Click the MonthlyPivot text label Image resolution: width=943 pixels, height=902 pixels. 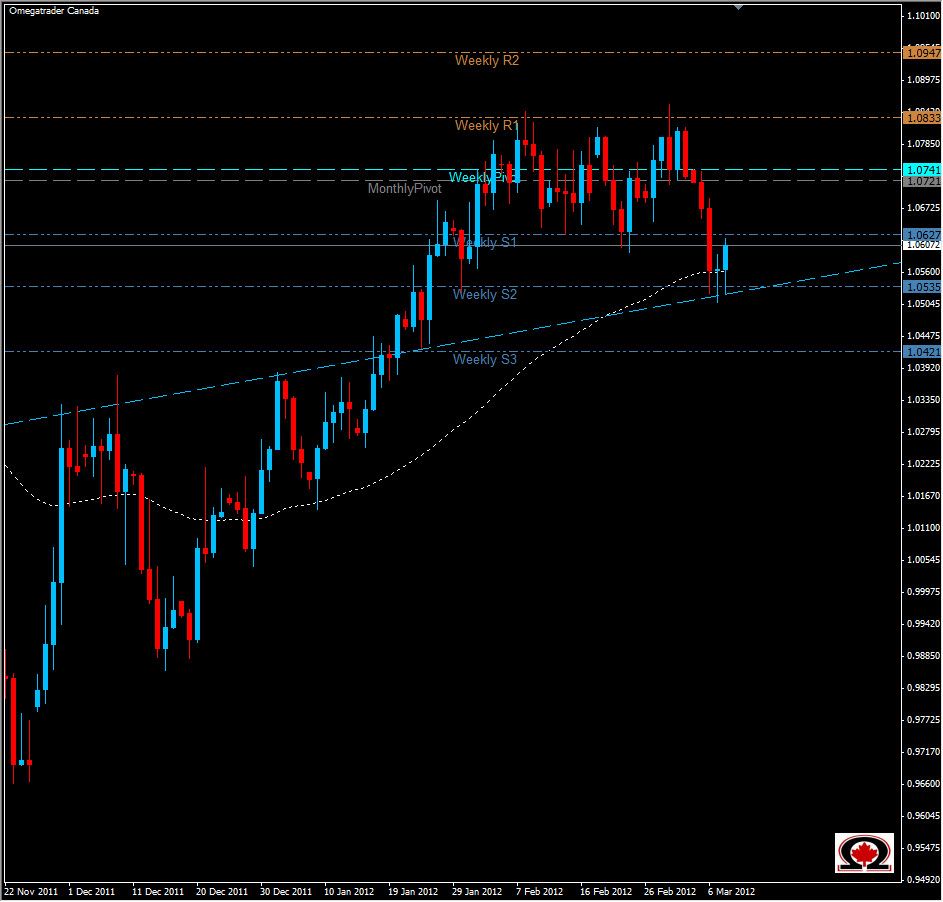tap(403, 187)
